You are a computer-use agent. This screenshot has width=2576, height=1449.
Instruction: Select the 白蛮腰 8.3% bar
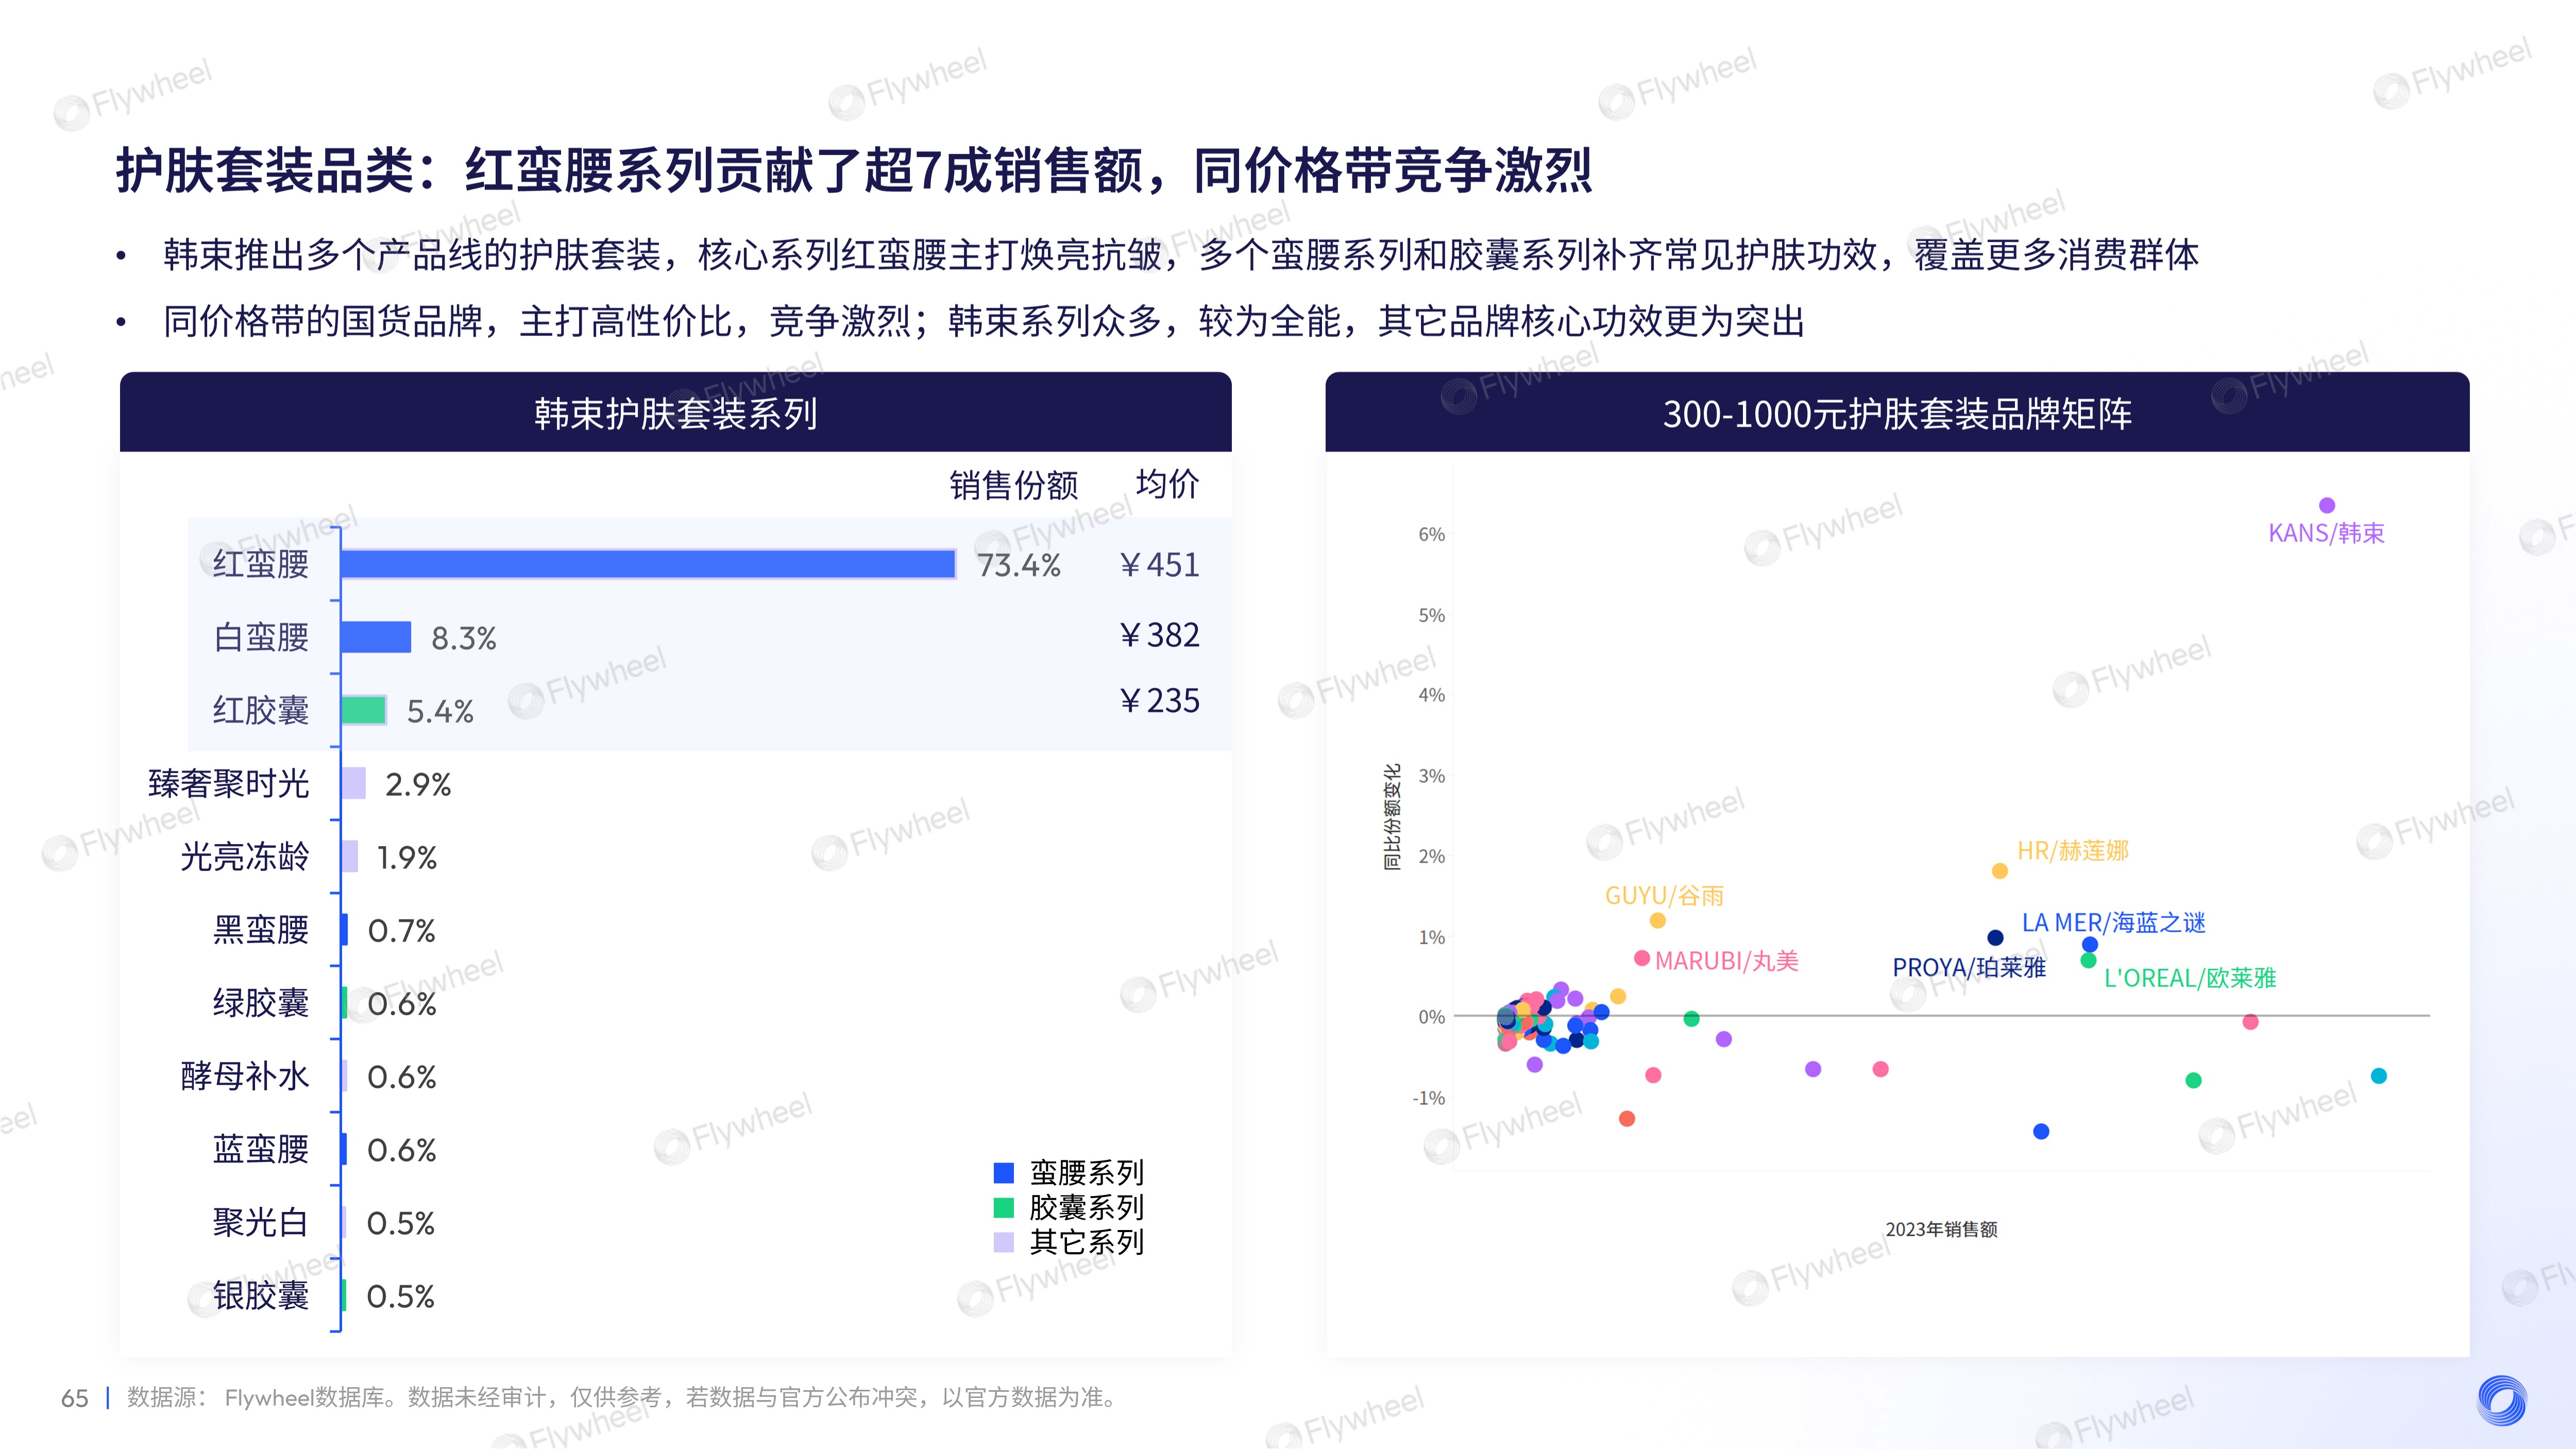pyautogui.click(x=376, y=637)
